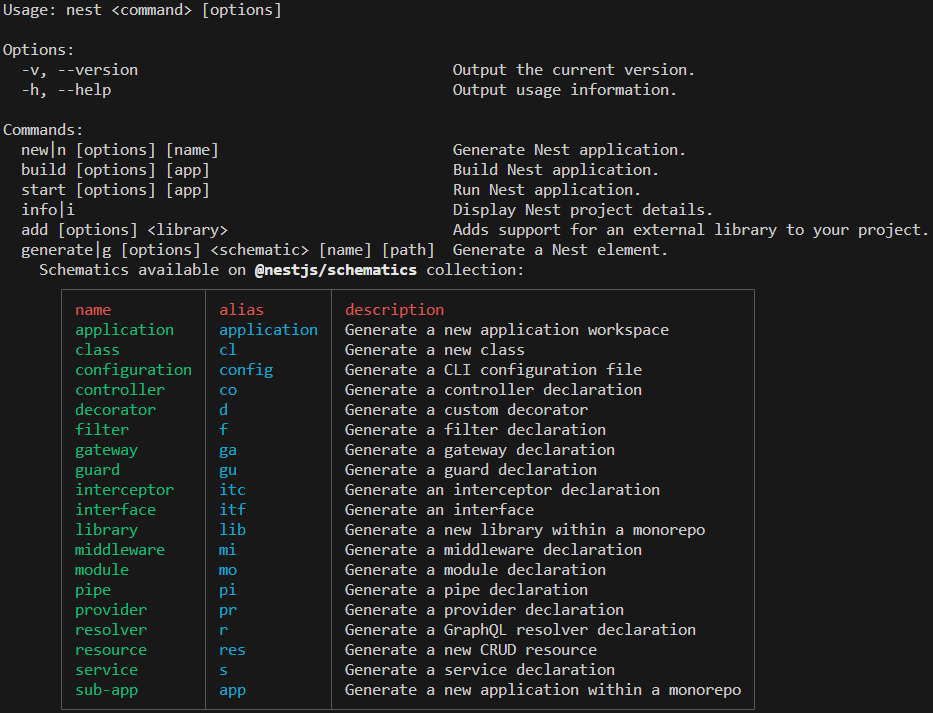
Task: Click the green 'class' schematic name
Action: 97,350
